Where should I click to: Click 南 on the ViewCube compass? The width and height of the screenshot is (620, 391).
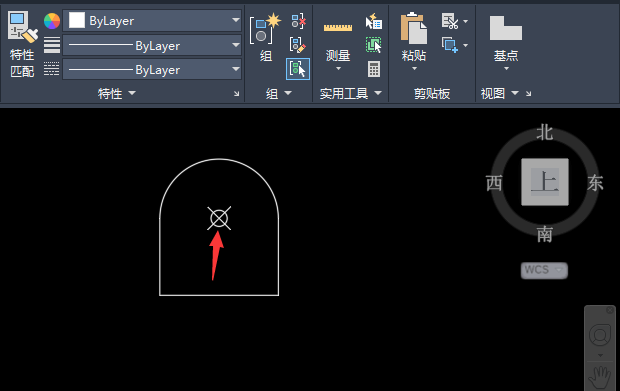pyautogui.click(x=544, y=234)
